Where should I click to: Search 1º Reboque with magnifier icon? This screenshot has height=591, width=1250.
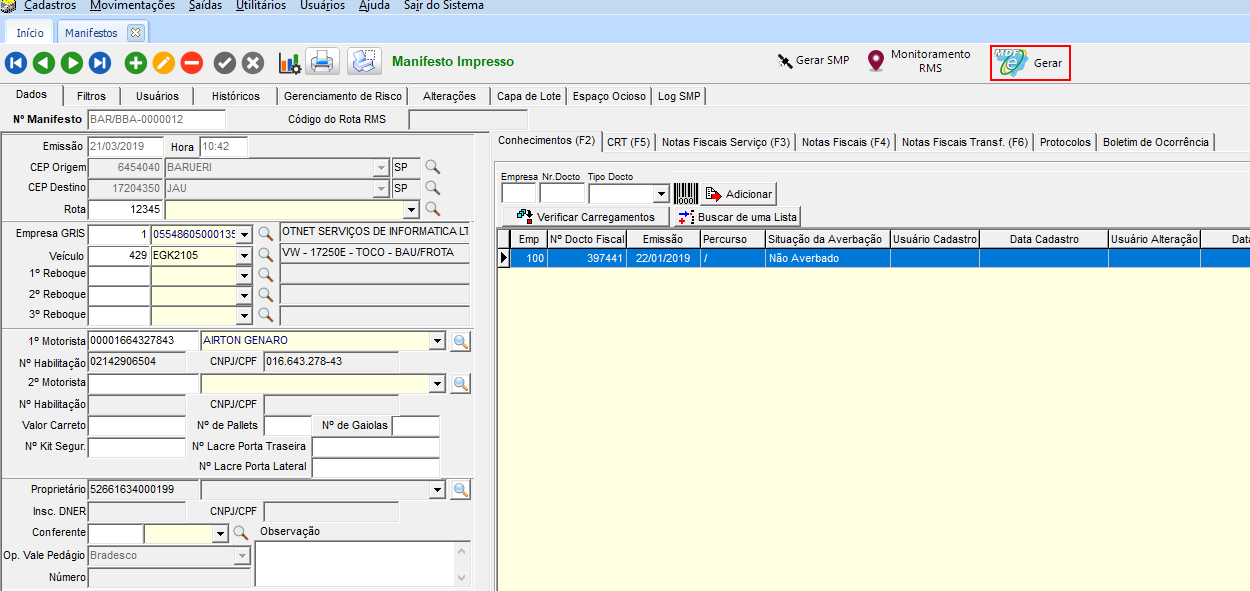point(266,274)
